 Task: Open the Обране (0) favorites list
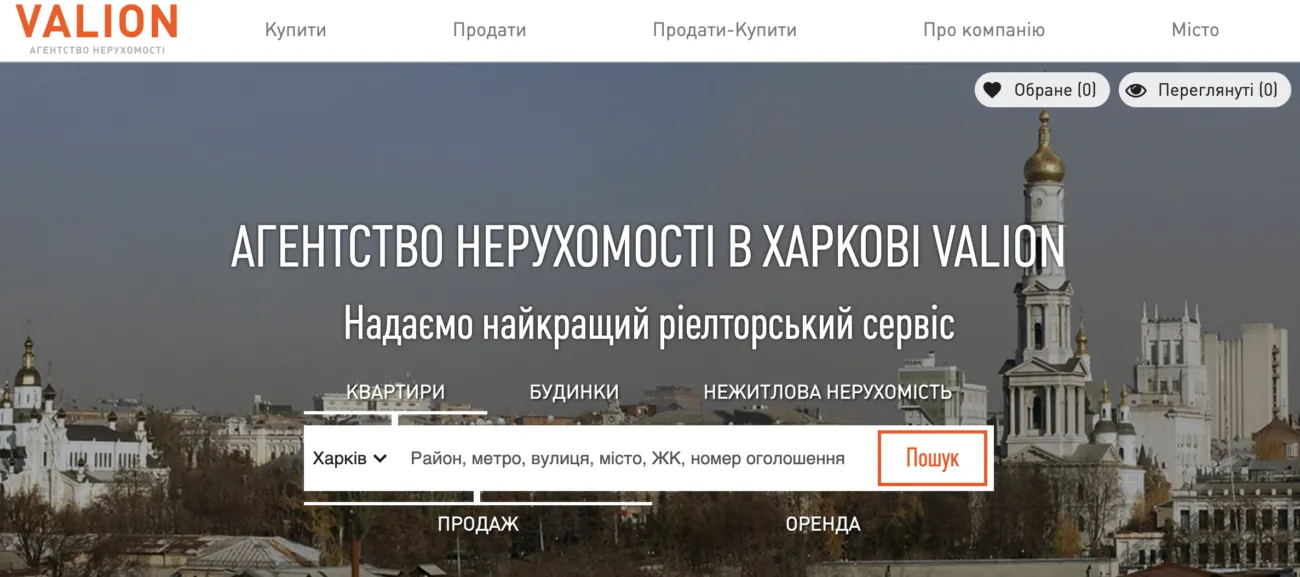click(x=1042, y=90)
